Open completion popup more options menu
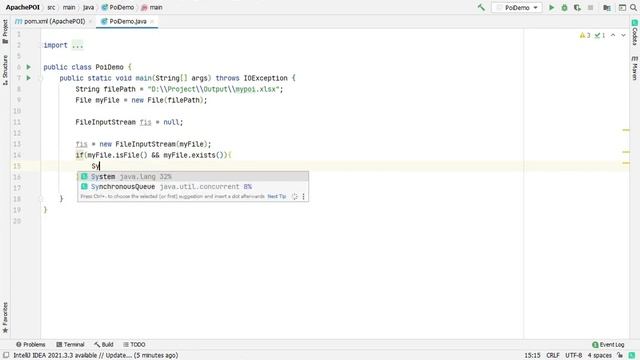Screen dimensions: 640x360 (303, 196)
